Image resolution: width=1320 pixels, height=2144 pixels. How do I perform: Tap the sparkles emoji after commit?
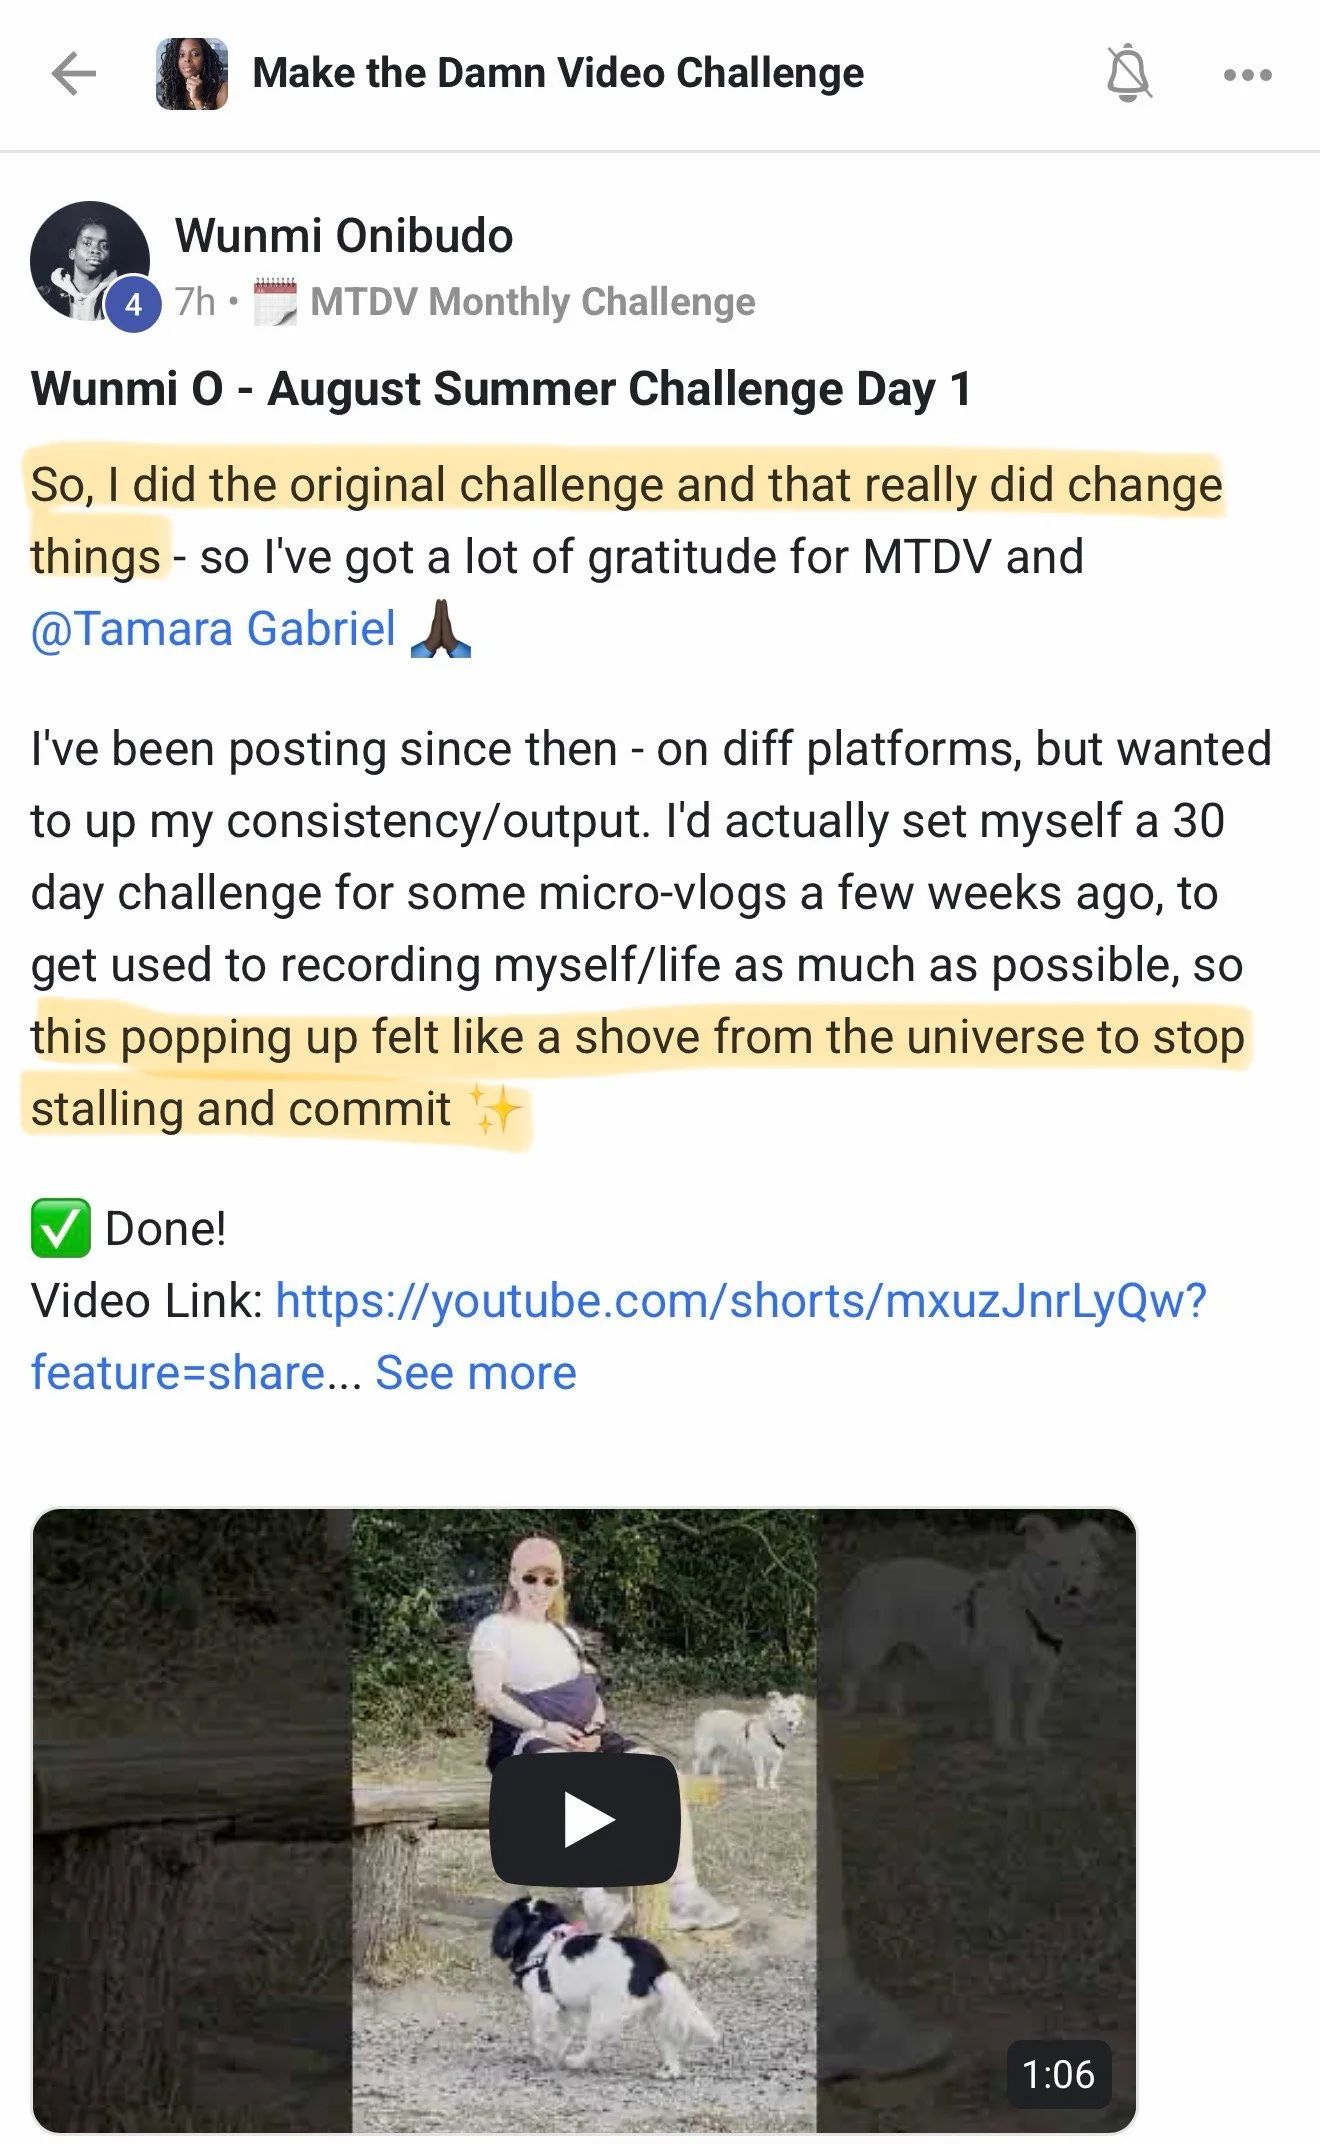coord(495,1110)
